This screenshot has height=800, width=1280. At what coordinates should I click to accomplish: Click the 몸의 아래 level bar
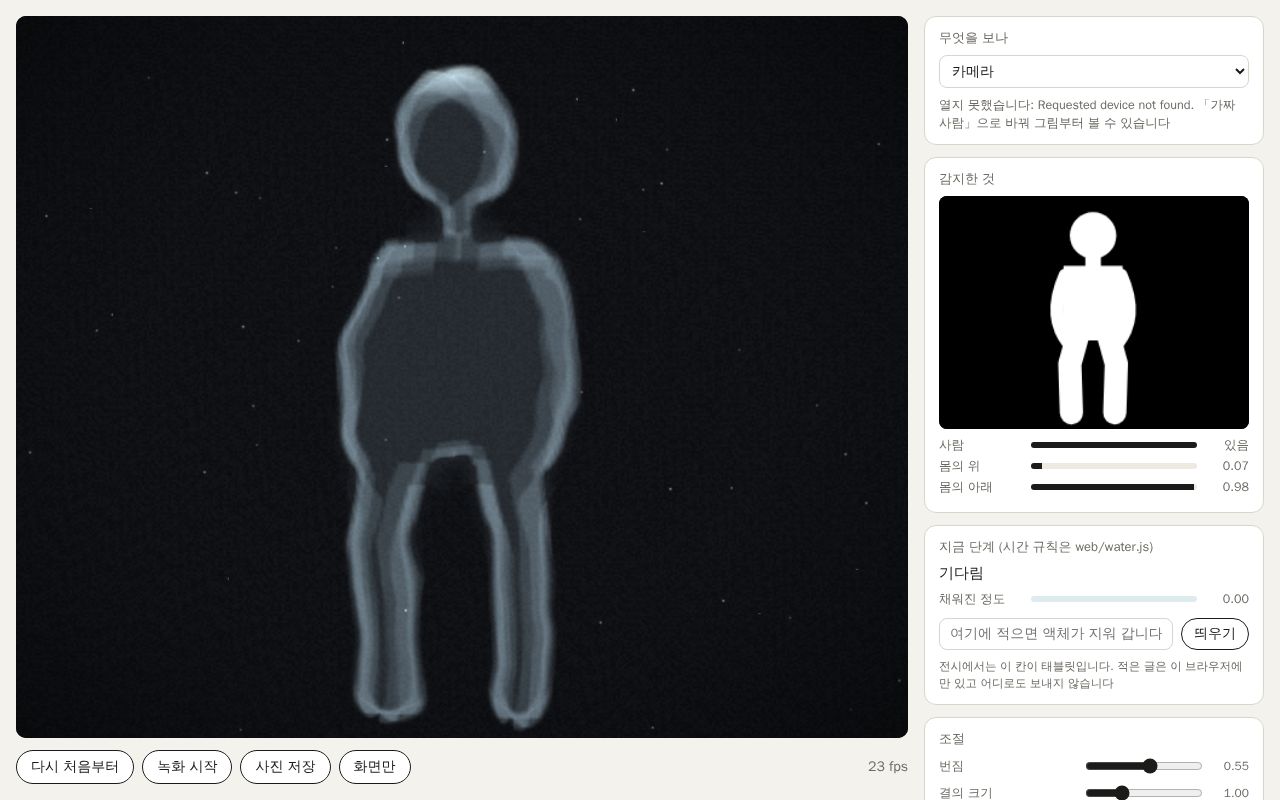point(1114,487)
